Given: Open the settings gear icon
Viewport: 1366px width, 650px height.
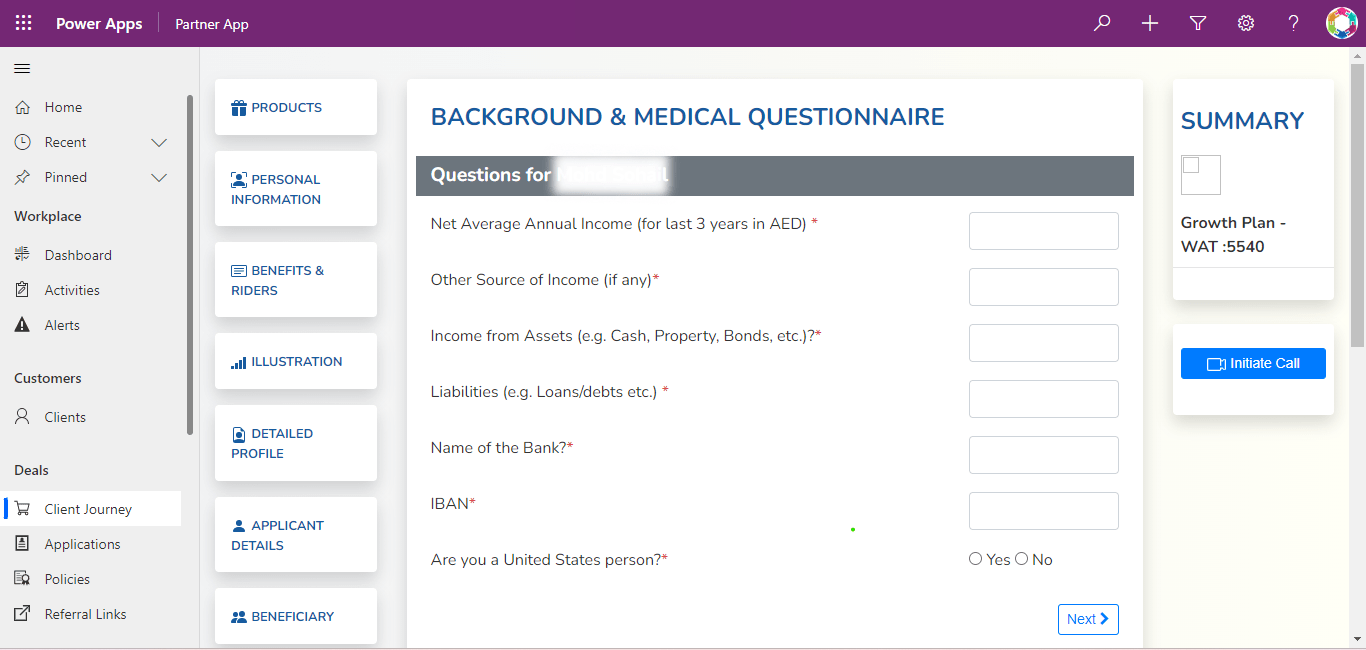Looking at the screenshot, I should click(x=1246, y=23).
